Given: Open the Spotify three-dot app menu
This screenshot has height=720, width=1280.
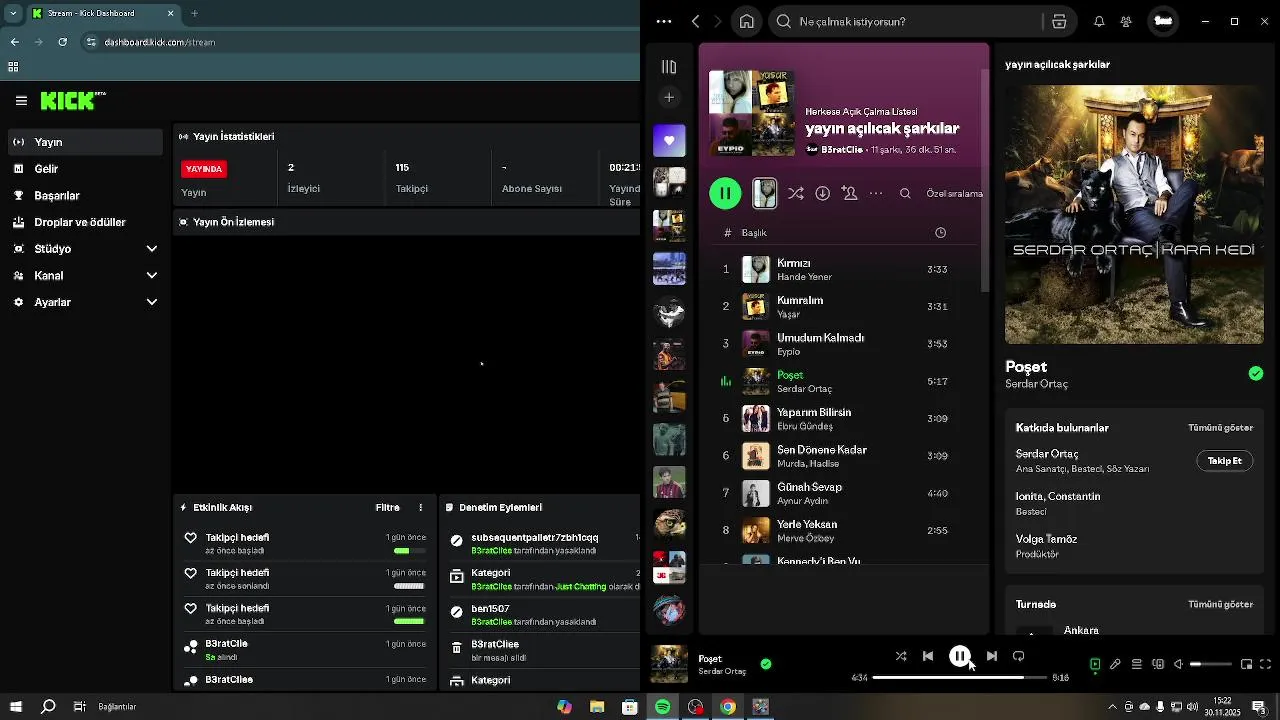Looking at the screenshot, I should pyautogui.click(x=664, y=21).
